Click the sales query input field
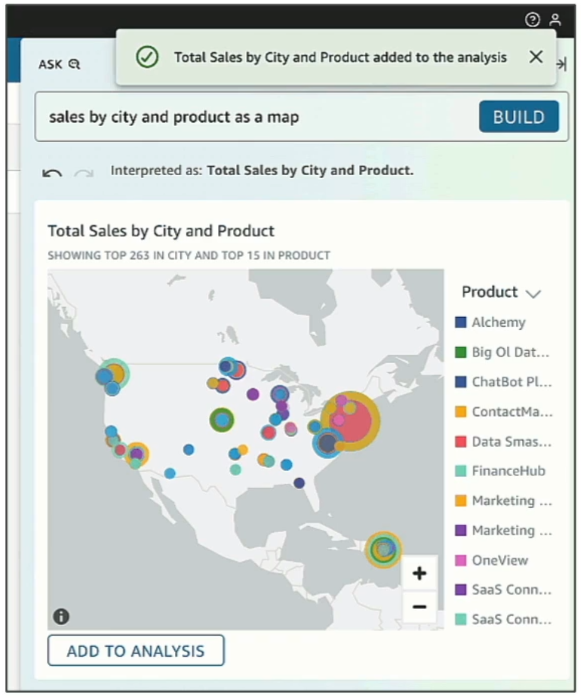581x698 pixels. [x=256, y=117]
